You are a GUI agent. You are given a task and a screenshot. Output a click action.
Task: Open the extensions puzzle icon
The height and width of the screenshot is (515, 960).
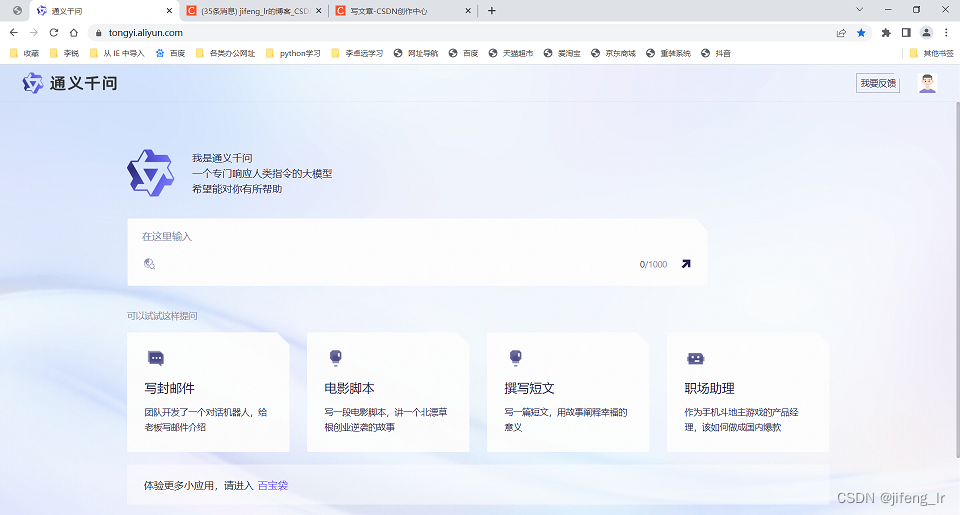point(886,33)
